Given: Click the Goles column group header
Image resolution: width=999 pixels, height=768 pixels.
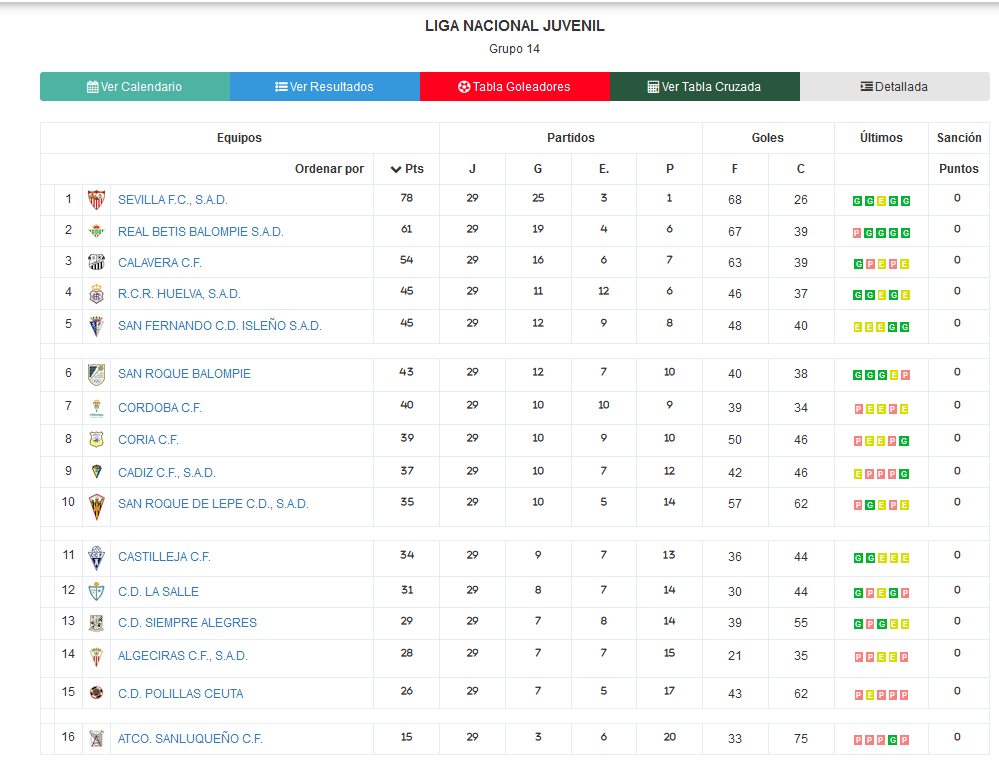Looking at the screenshot, I should pos(768,138).
